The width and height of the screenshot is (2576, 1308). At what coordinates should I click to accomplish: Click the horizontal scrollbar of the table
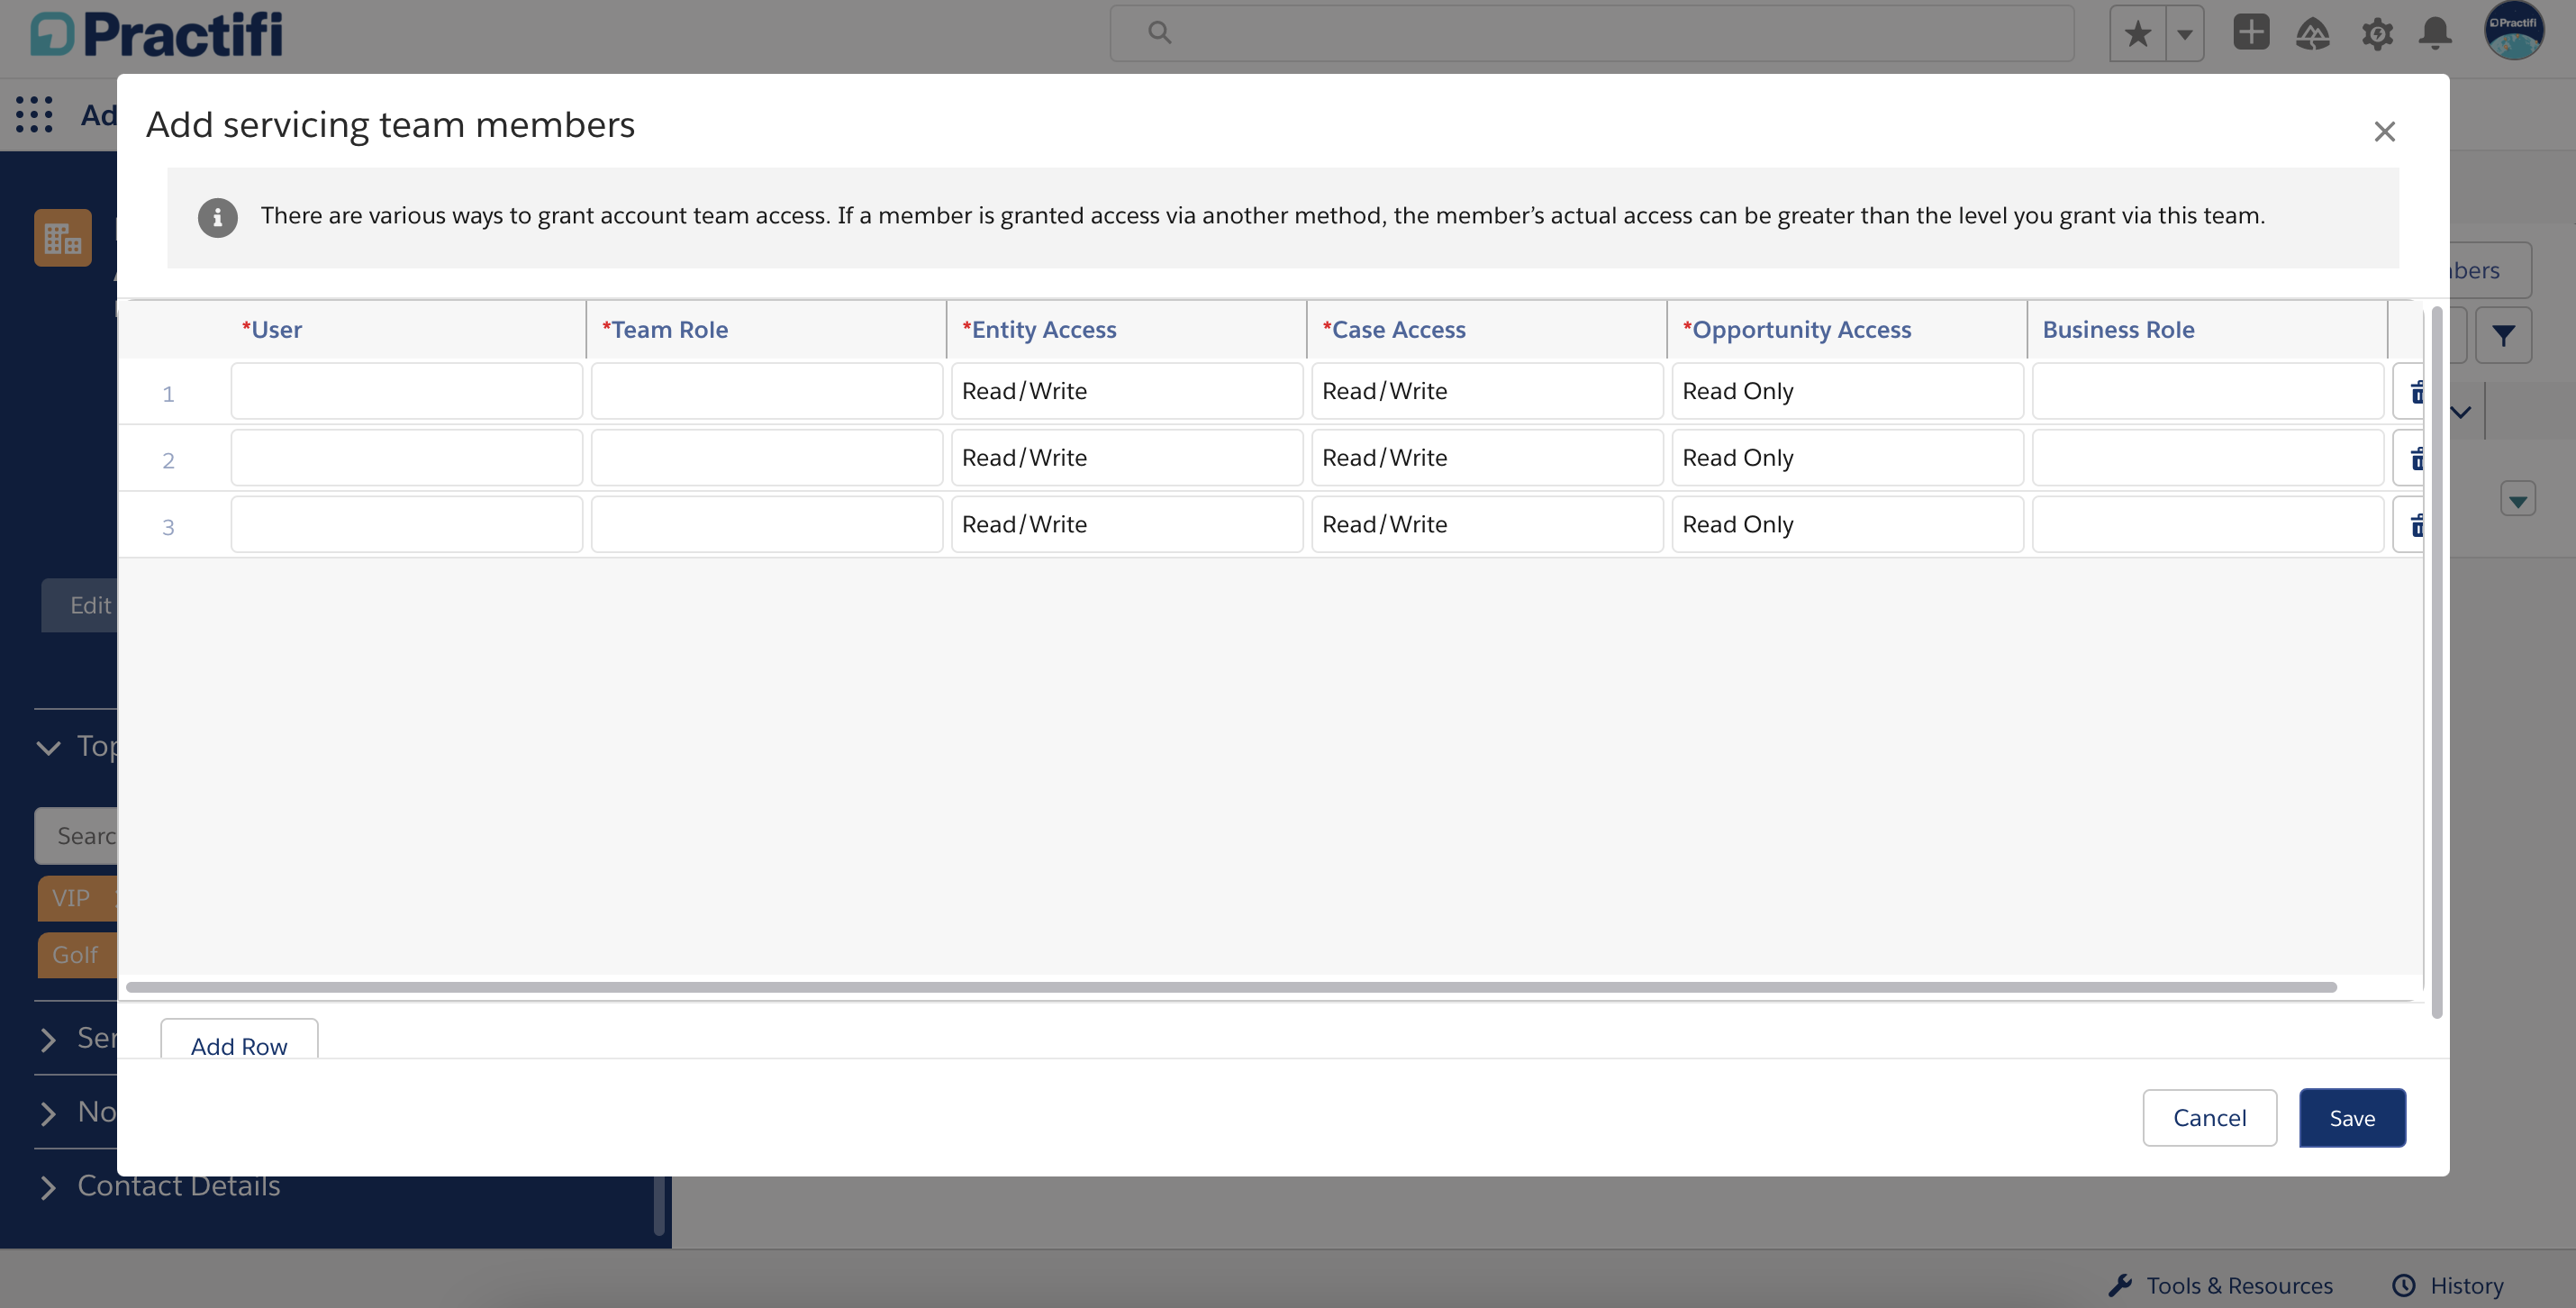click(1230, 987)
